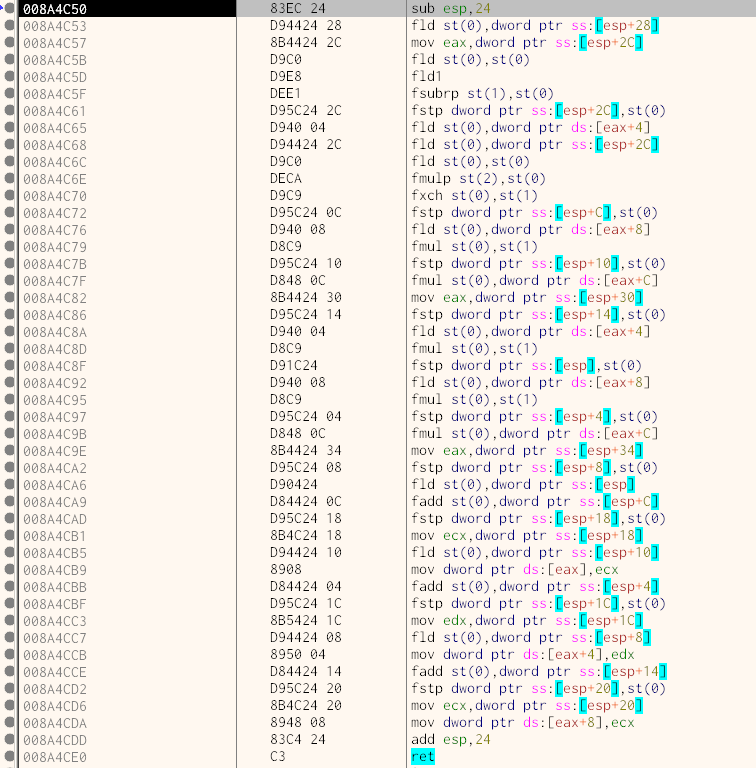Select the opcode bytes DECA

pos(286,178)
